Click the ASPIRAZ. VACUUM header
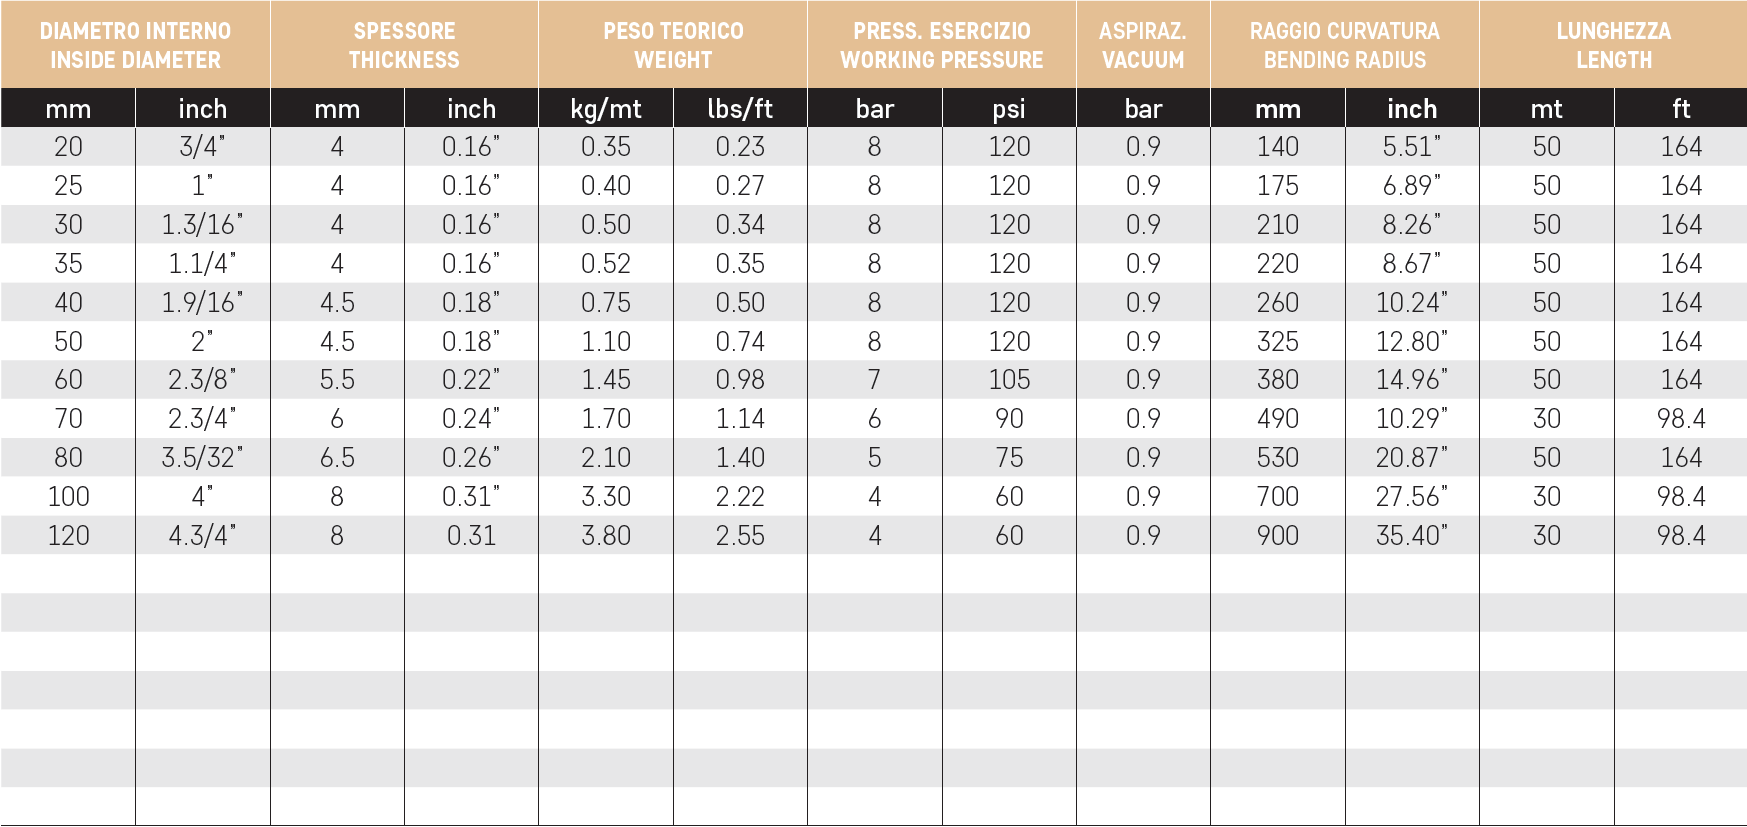1747x827 pixels. 1143,45
